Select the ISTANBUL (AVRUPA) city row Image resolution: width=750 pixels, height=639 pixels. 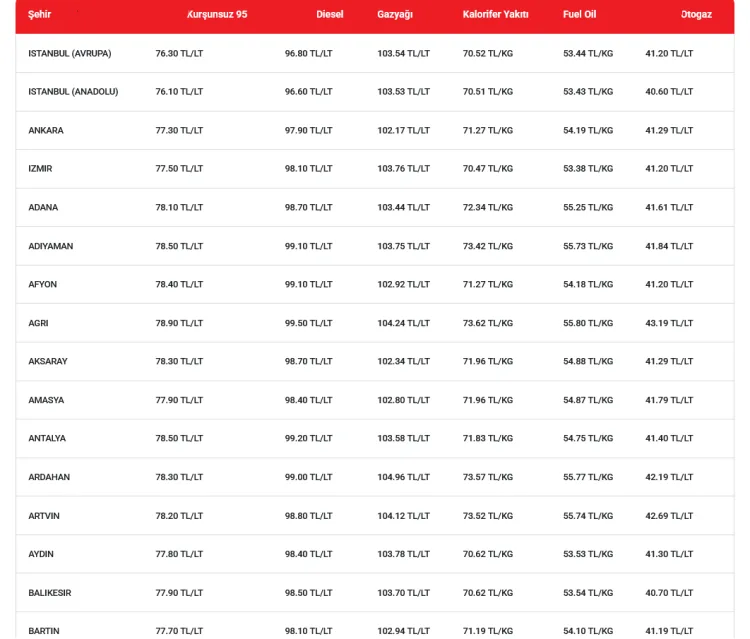point(375,53)
